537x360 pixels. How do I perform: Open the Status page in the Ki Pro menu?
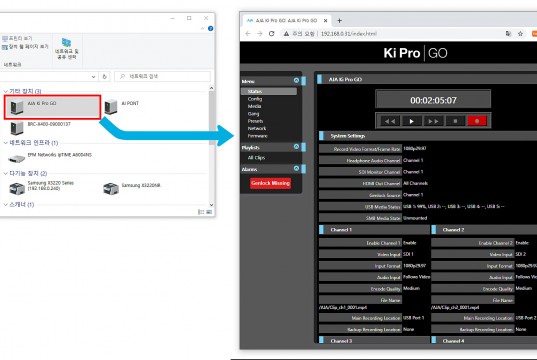point(269,91)
